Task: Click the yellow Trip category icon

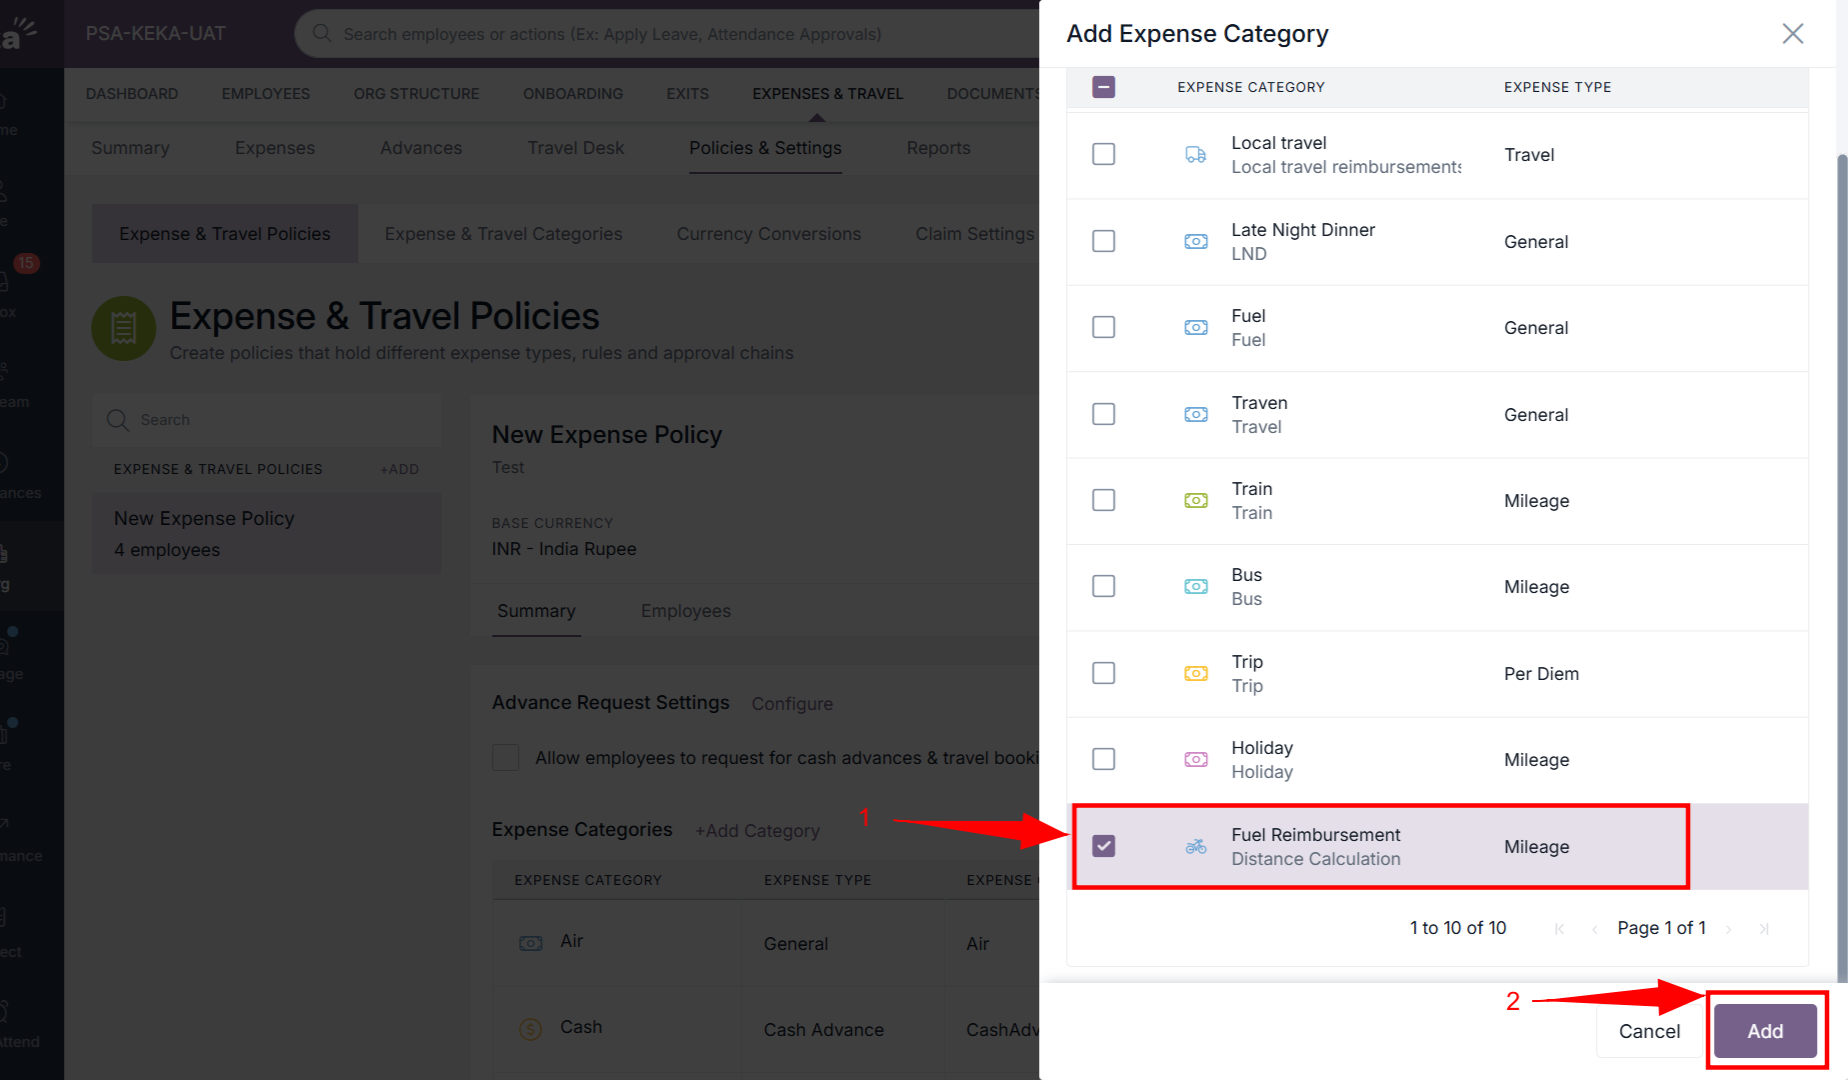Action: (x=1195, y=674)
